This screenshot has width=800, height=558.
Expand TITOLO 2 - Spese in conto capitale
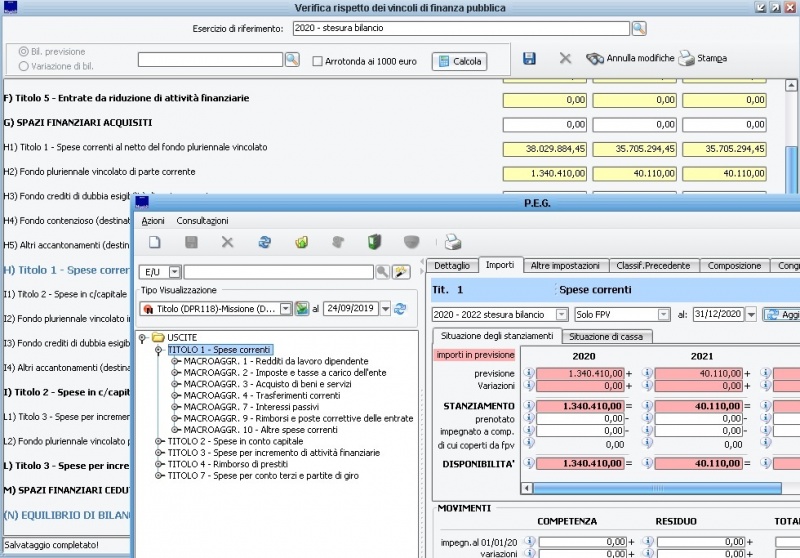(158, 441)
